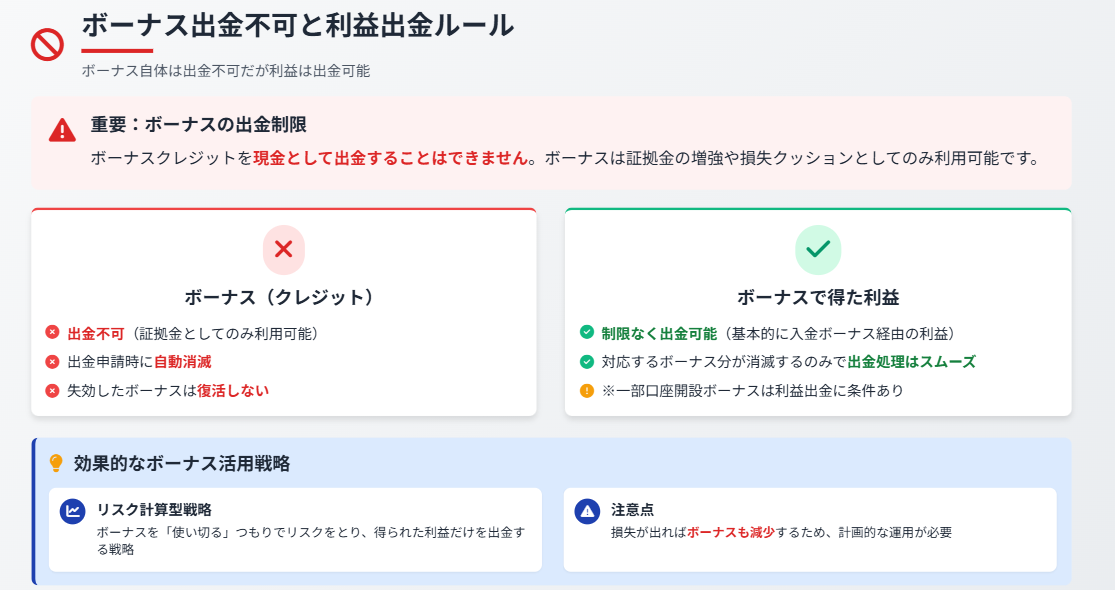Select the ボーナスで得た利益 card title
Viewport: 1115px width, 590px height.
818,297
